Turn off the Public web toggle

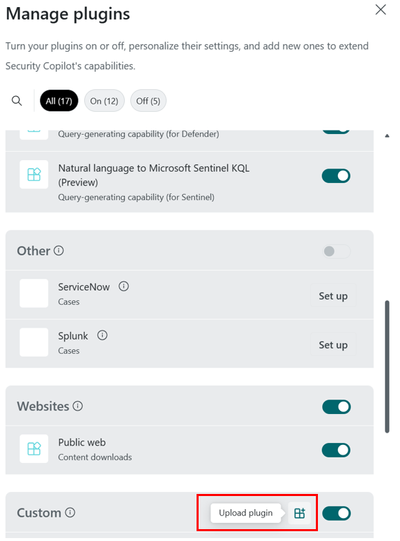tap(336, 450)
